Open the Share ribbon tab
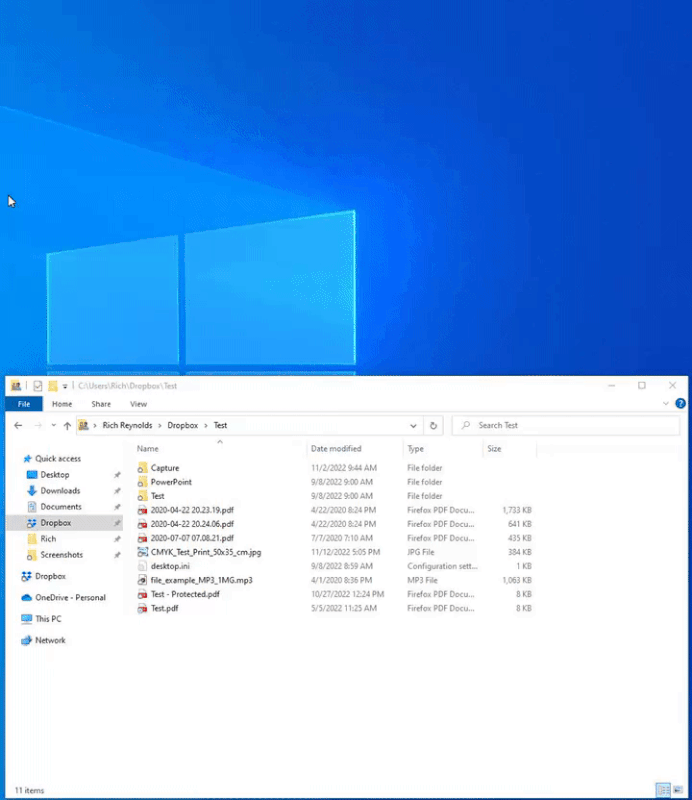This screenshot has height=800, width=692. tap(101, 404)
